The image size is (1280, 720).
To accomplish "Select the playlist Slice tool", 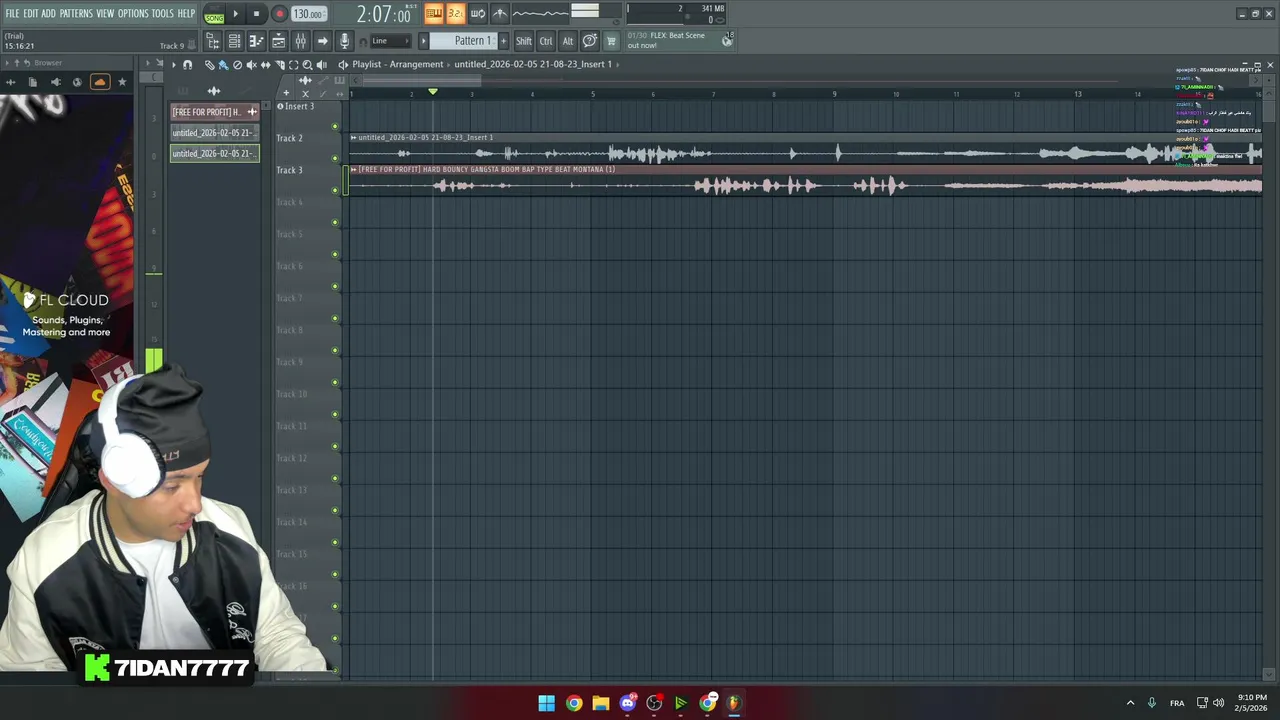I will [x=279, y=64].
